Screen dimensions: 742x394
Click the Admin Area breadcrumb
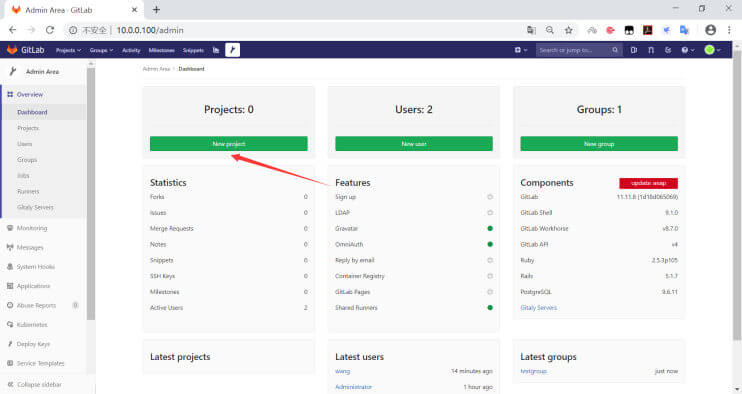pyautogui.click(x=156, y=69)
